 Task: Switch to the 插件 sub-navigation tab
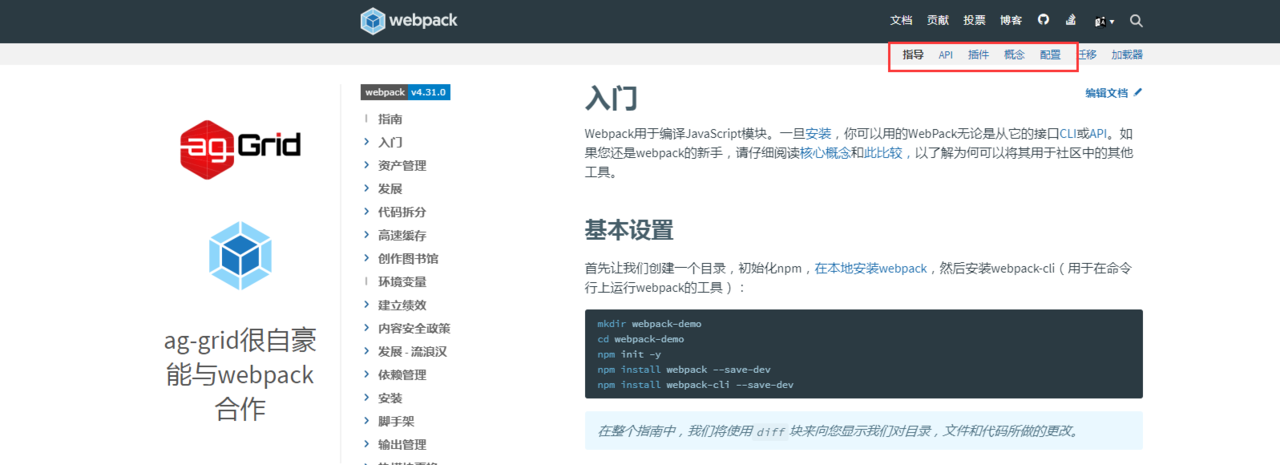978,55
